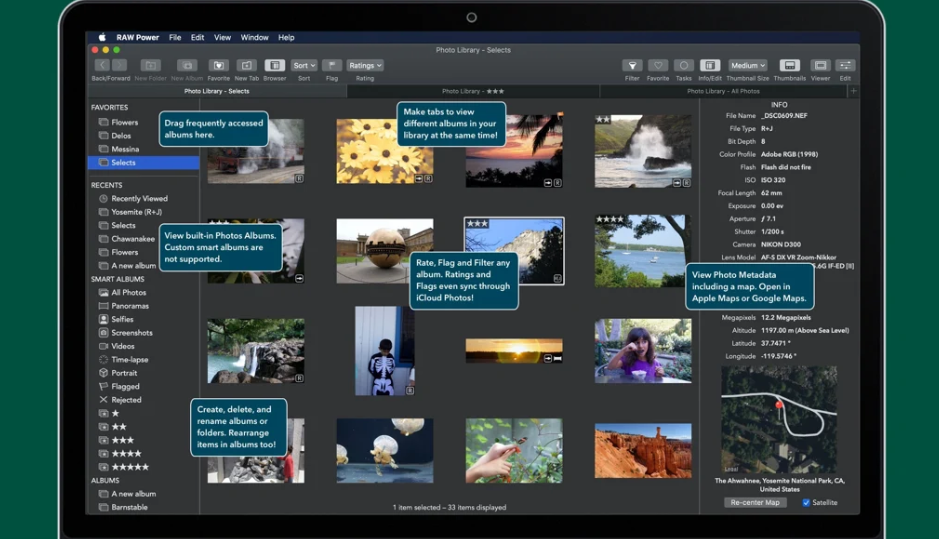Open the Tasks circle icon

coord(684,66)
